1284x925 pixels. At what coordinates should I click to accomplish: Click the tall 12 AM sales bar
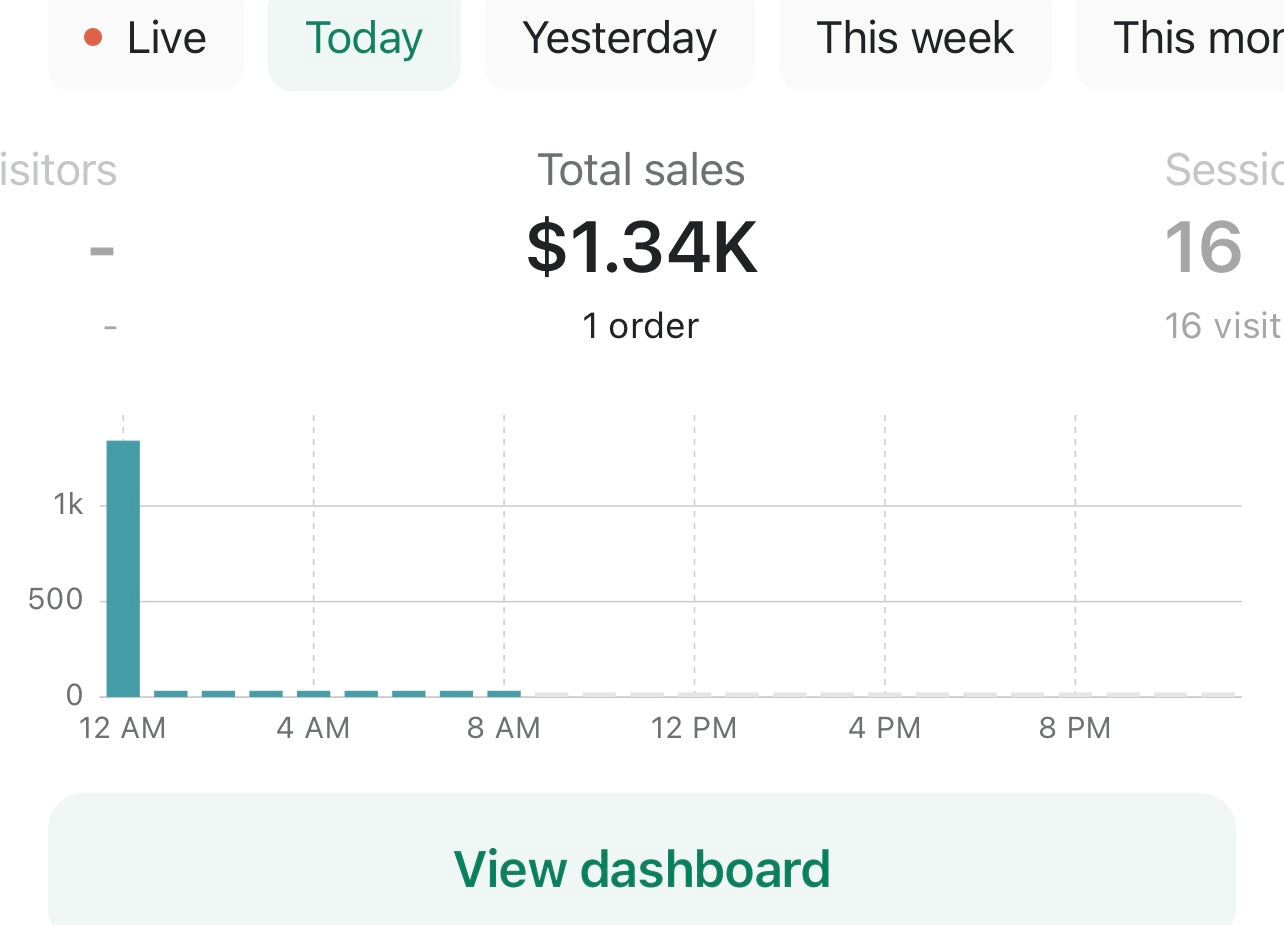coord(123,568)
